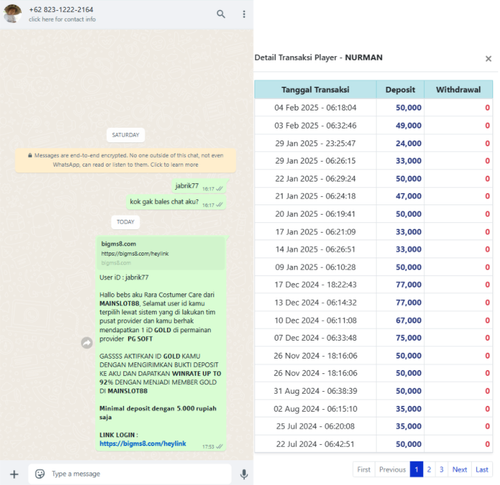Click the encryption notice banner
This screenshot has height=485, width=500.
pyautogui.click(x=126, y=160)
